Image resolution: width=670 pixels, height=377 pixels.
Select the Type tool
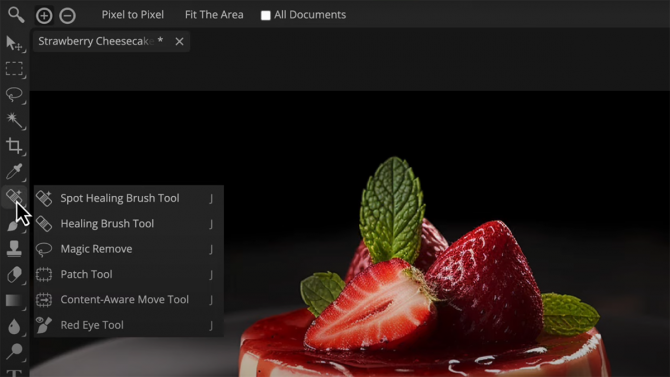pos(15,373)
